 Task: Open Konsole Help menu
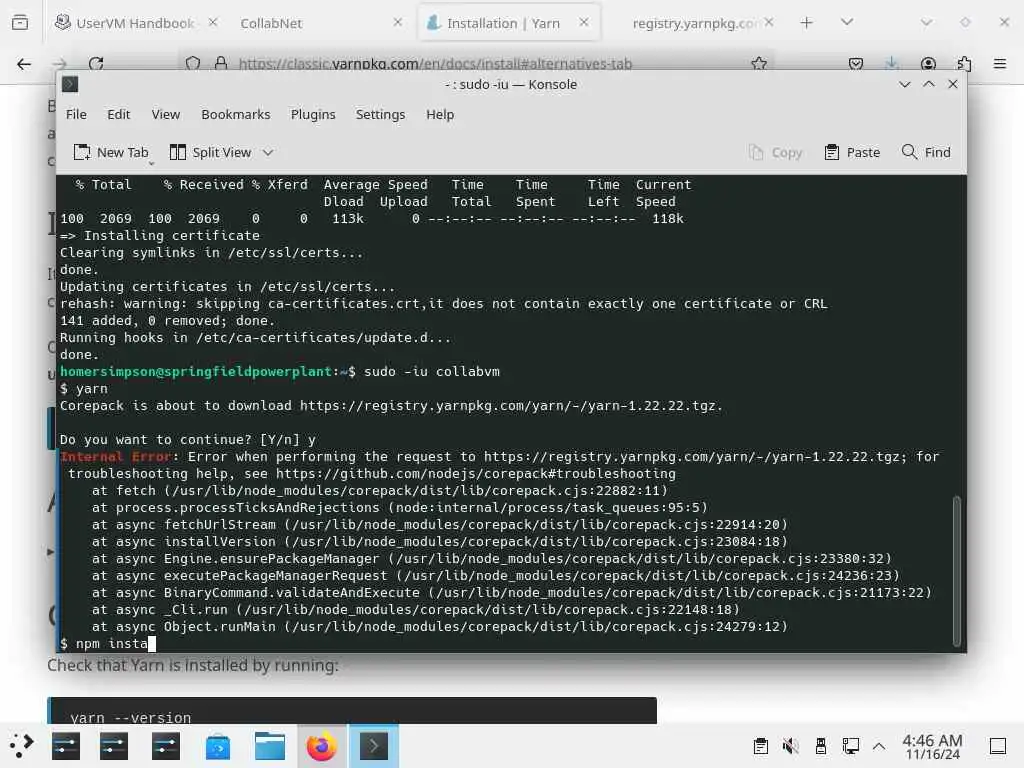point(440,114)
